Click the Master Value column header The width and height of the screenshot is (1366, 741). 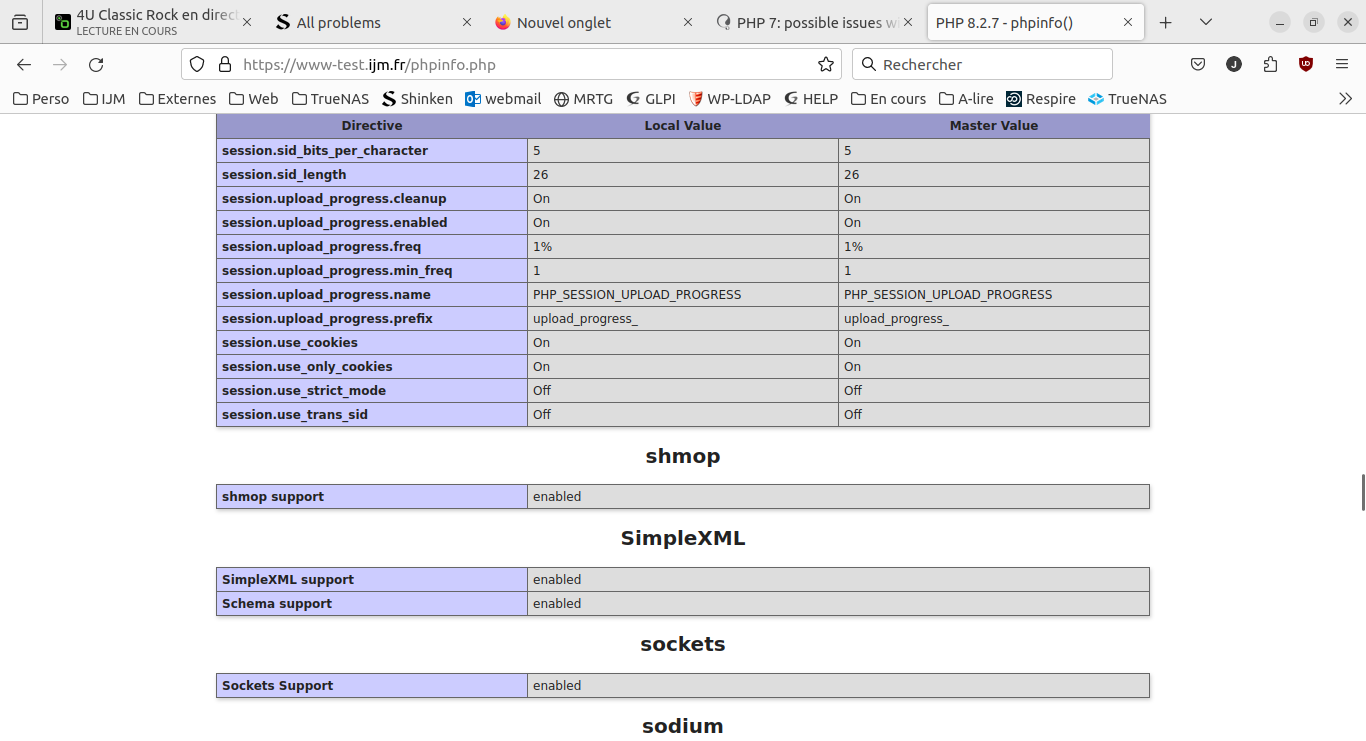pyautogui.click(x=994, y=125)
